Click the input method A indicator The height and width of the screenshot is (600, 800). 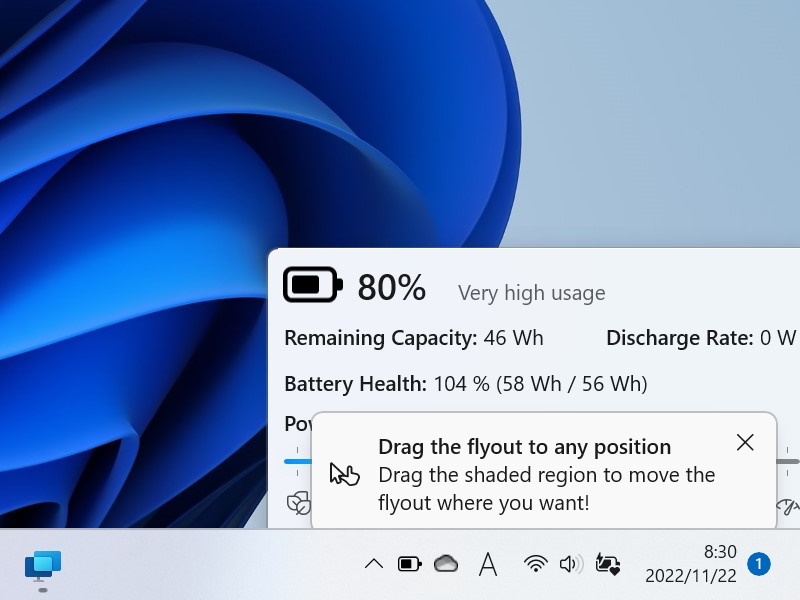click(488, 564)
